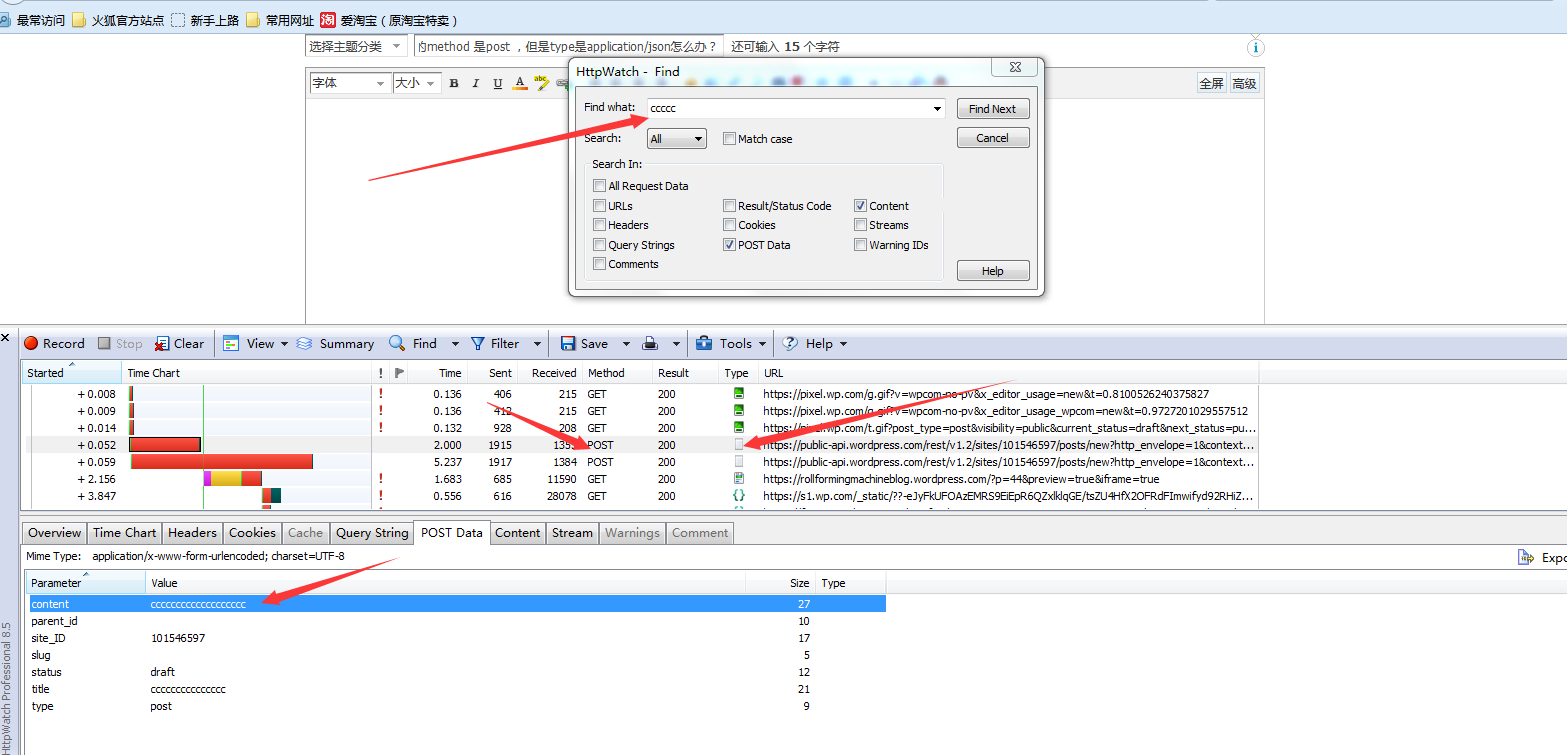Switch to the Query String tab
Viewport: 1567px width, 755px height.
(372, 533)
